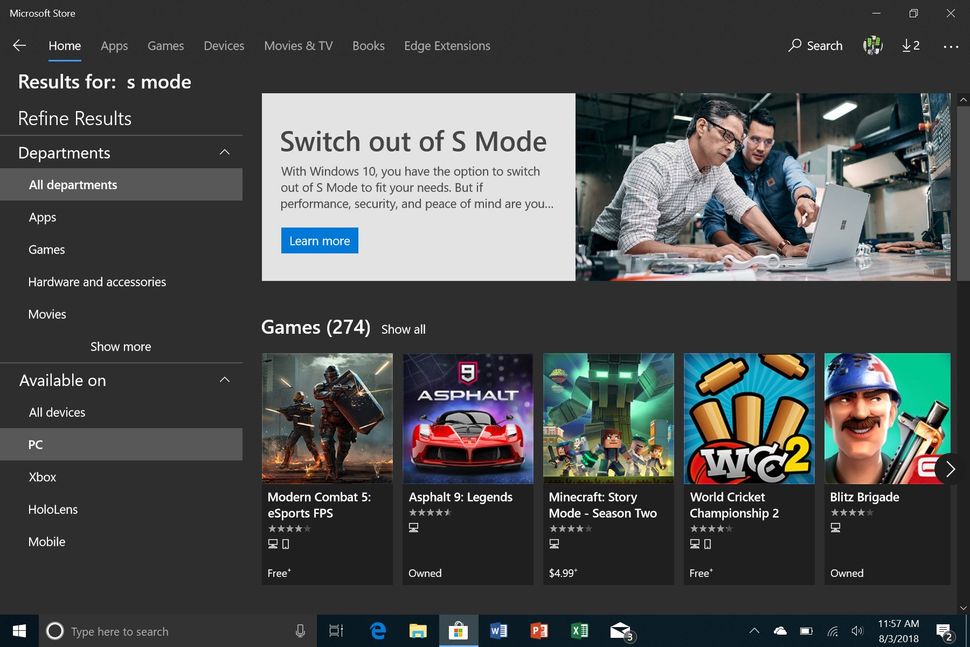
Task: Expand Show more departments
Action: [120, 346]
